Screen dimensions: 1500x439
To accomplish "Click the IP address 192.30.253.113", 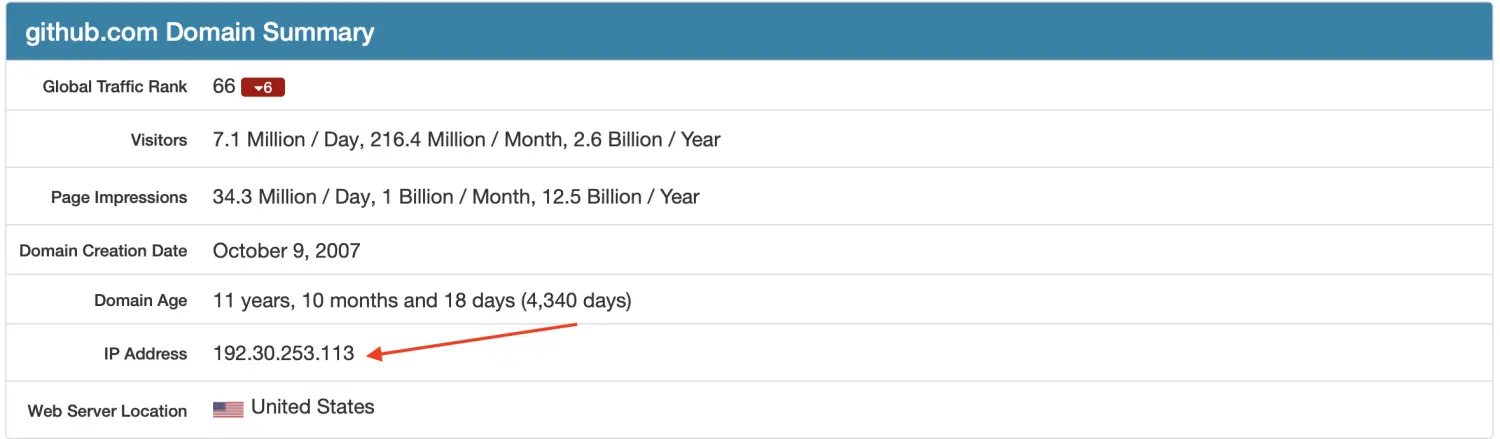I will pos(283,353).
